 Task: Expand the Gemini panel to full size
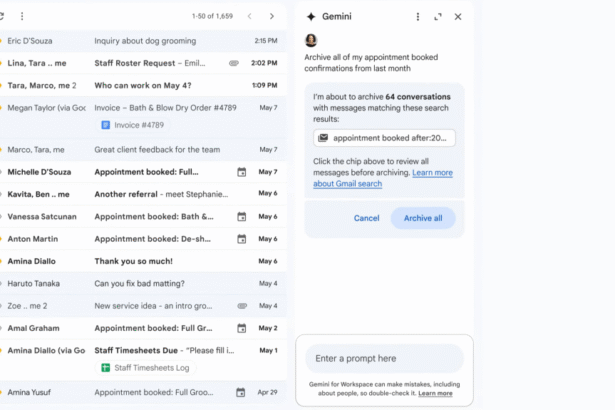[438, 16]
